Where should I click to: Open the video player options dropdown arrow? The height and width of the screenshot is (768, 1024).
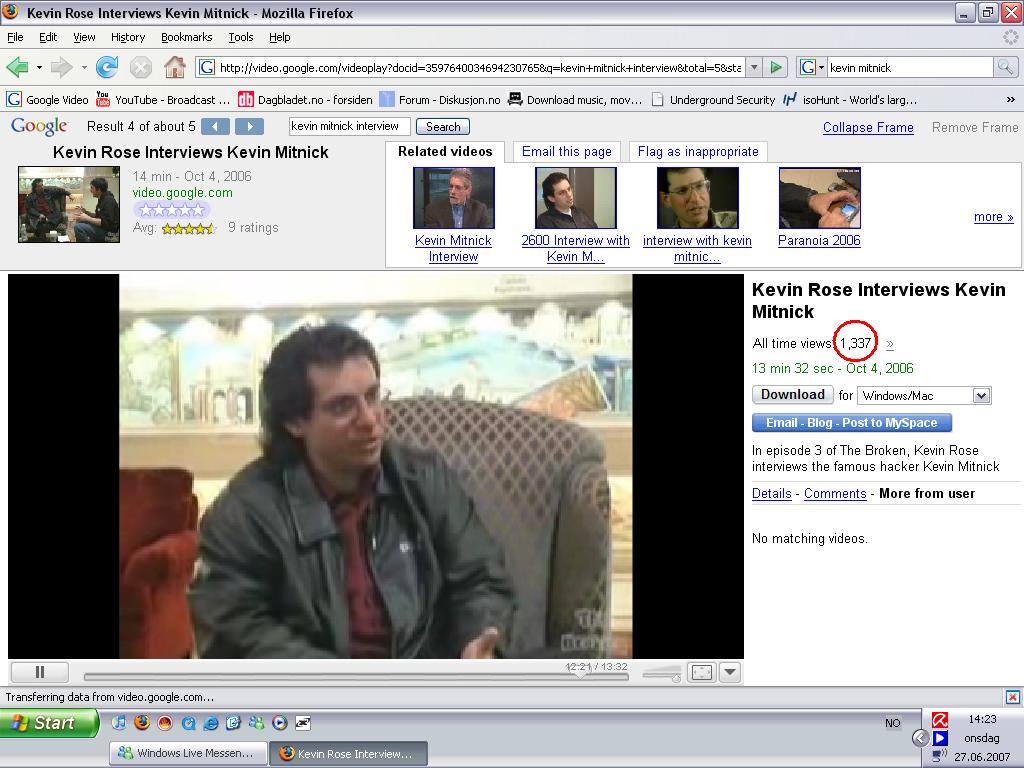(x=730, y=672)
